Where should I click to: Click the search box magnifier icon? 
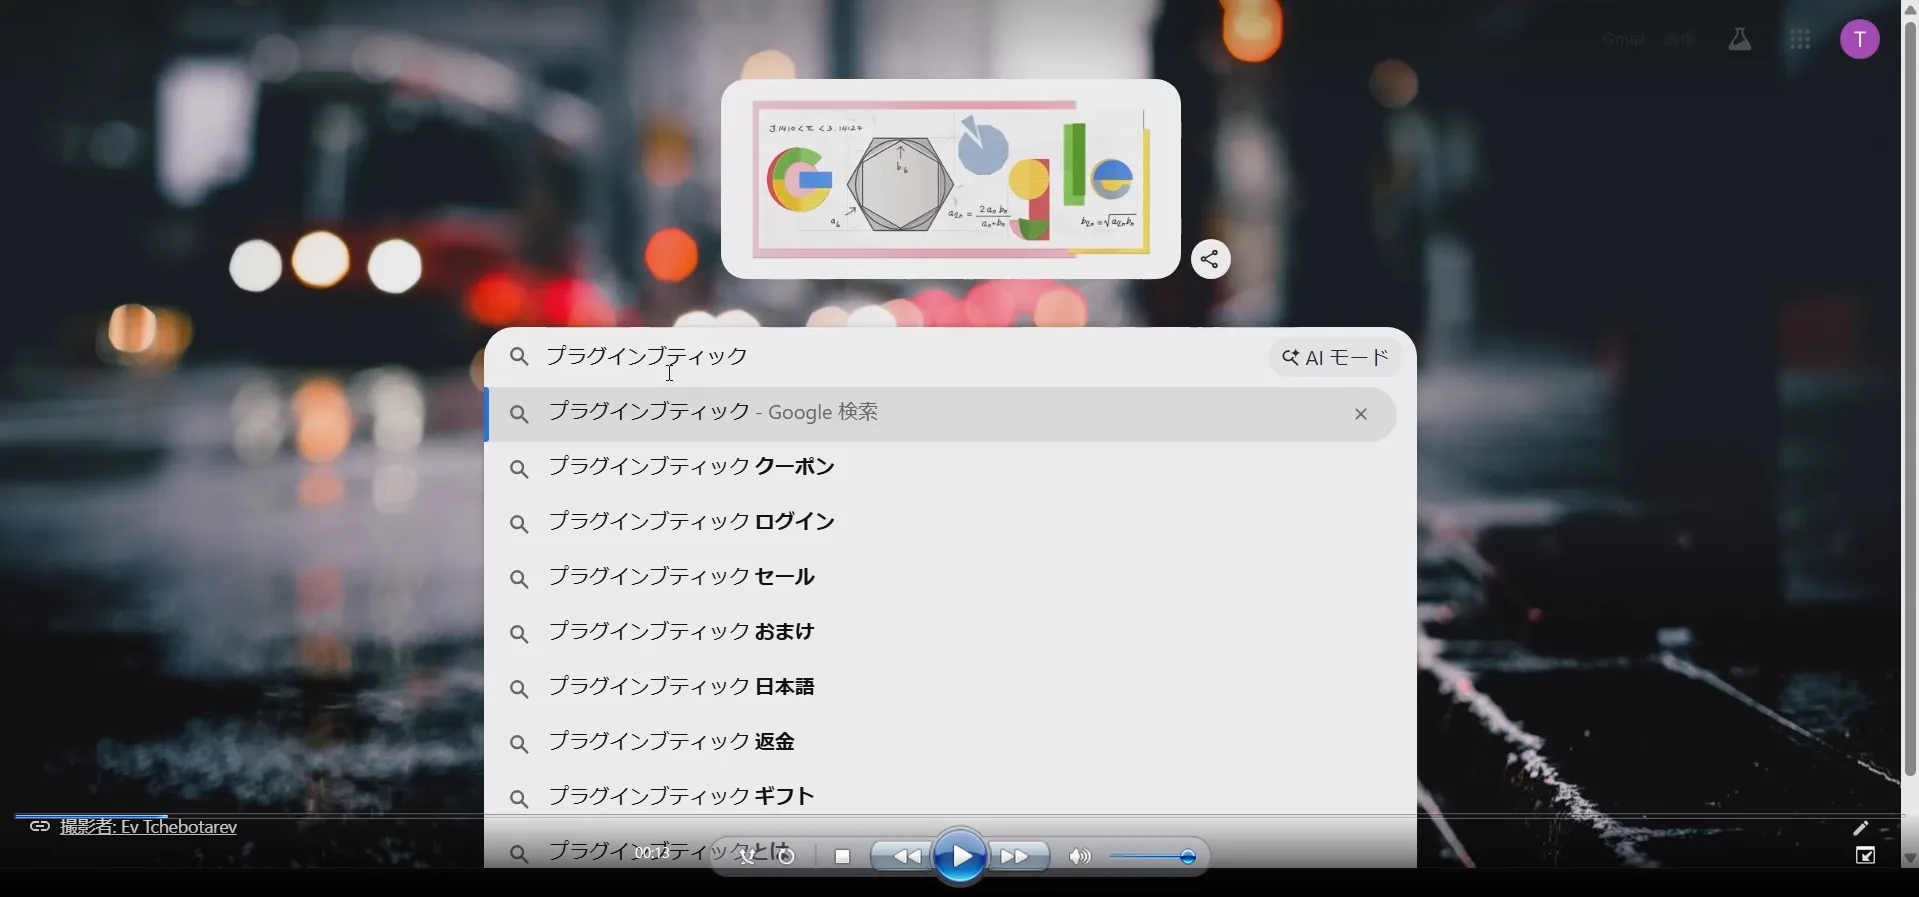tap(519, 357)
